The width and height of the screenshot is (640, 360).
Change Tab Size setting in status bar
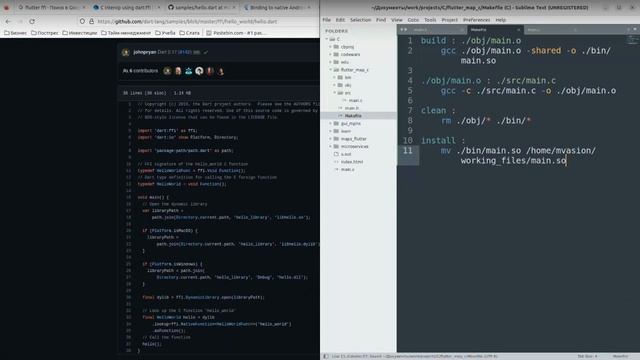[587, 356]
